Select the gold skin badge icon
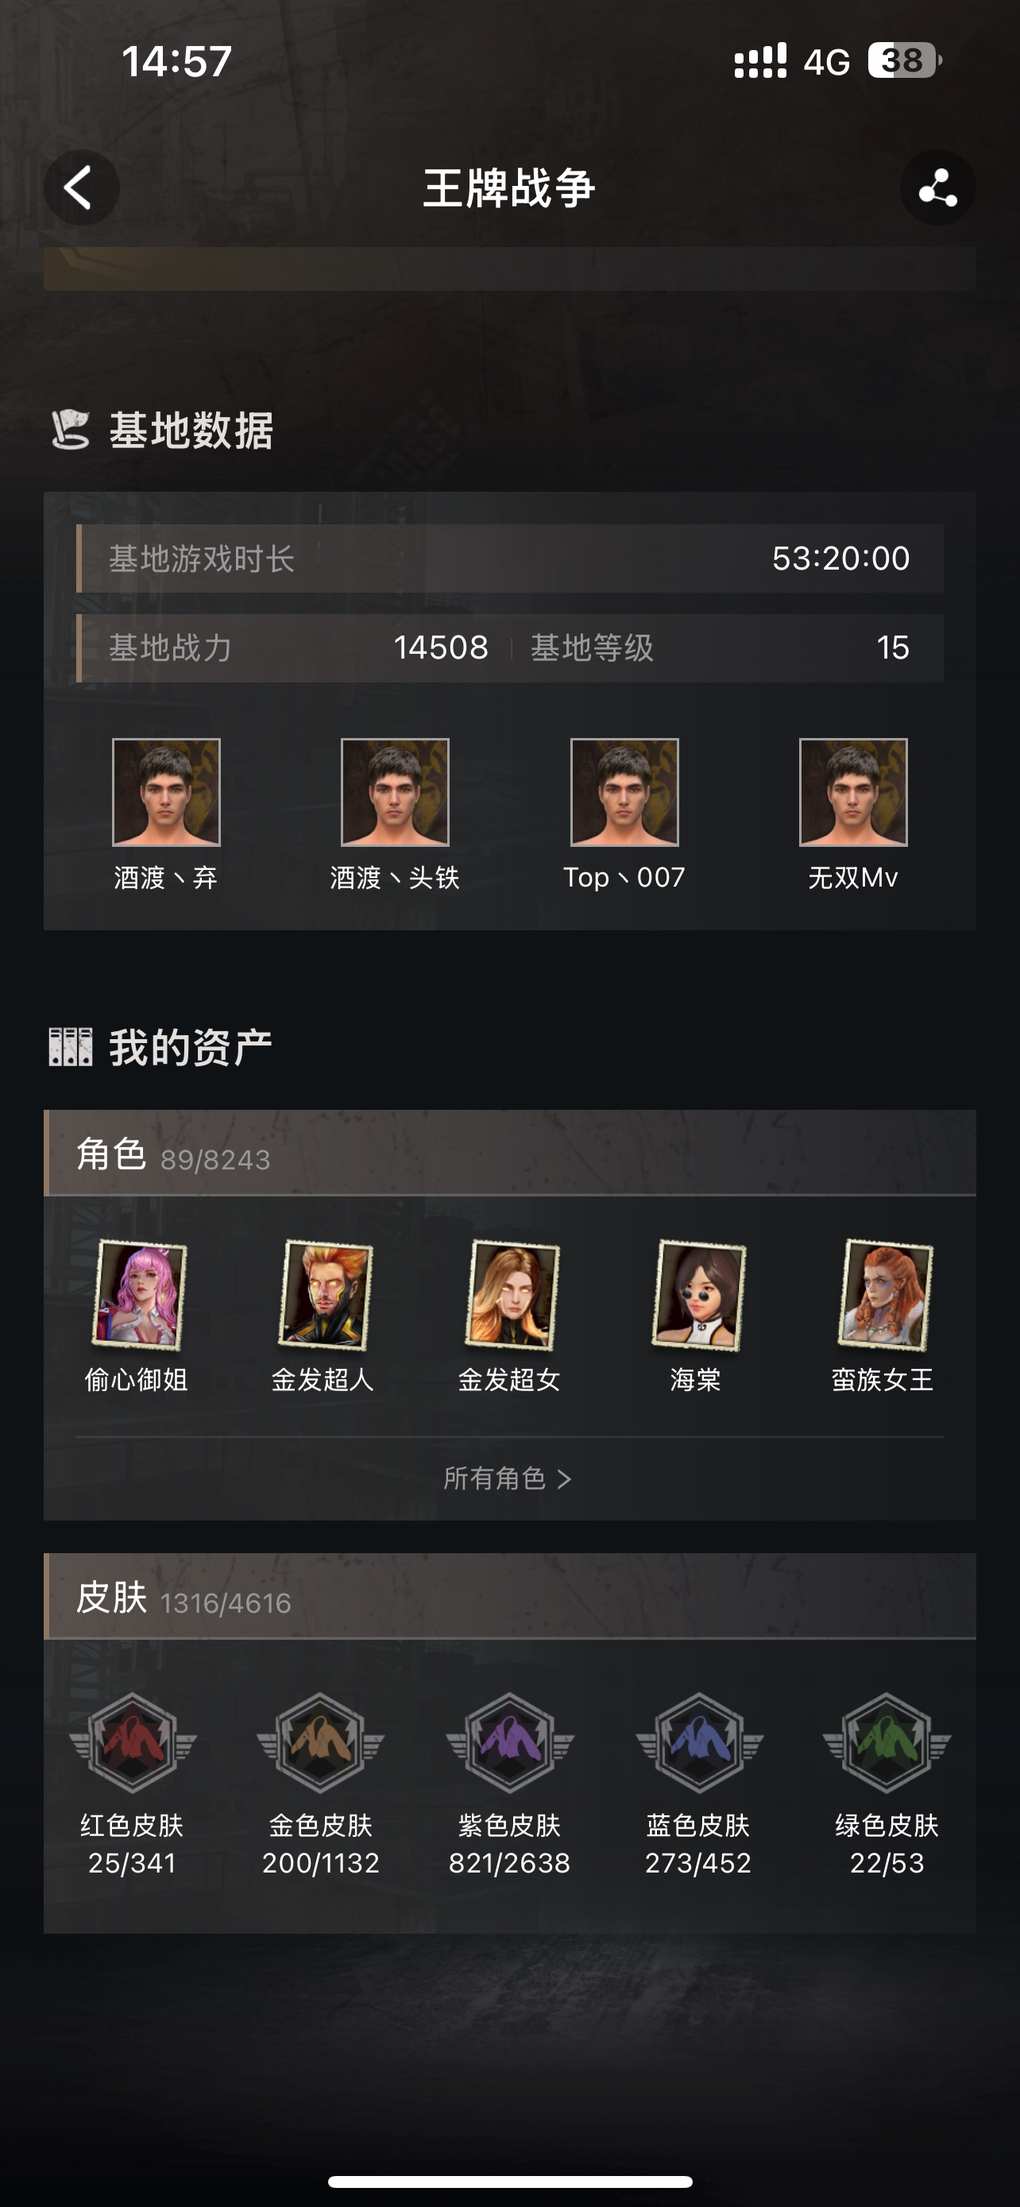 tap(320, 1743)
